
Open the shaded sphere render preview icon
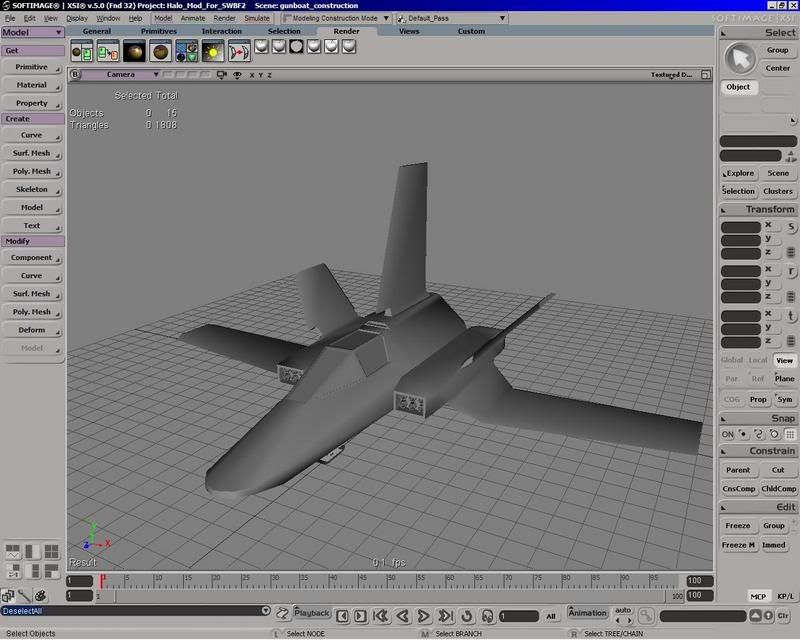click(x=134, y=52)
